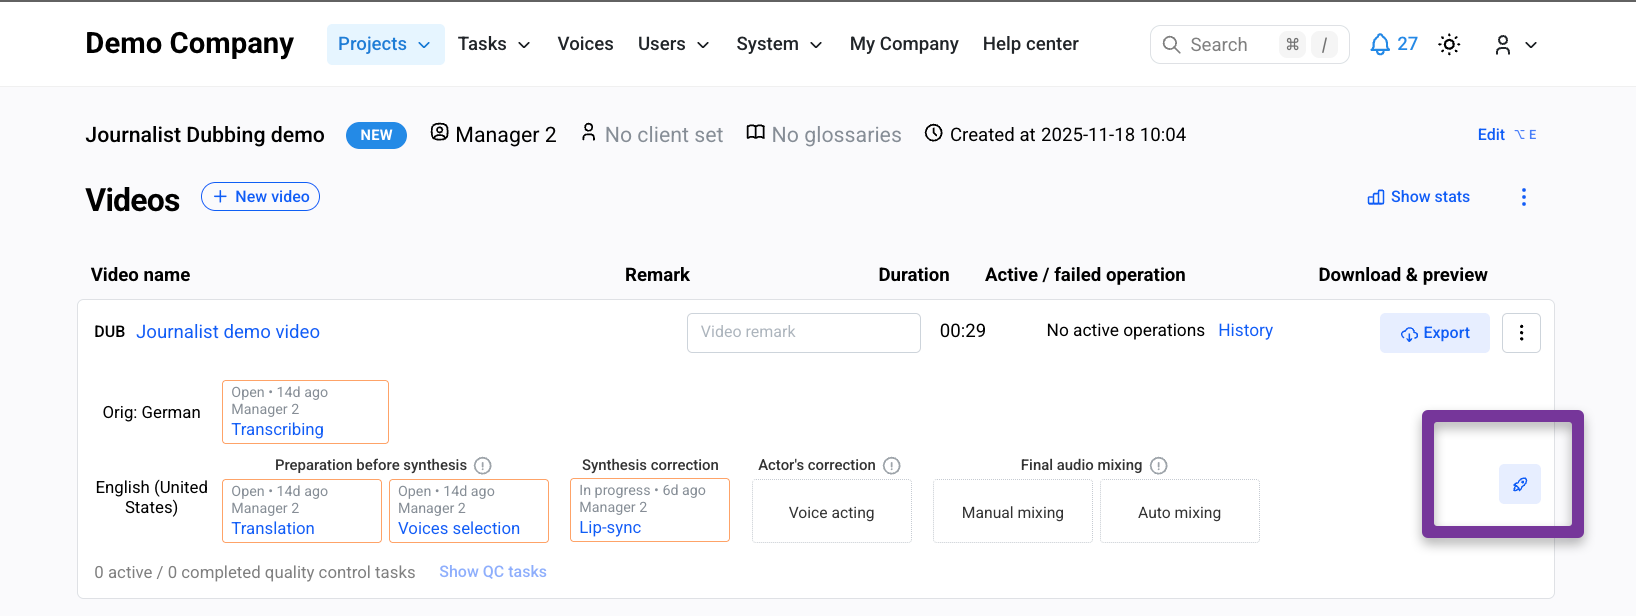Viewport: 1636px width, 616px height.
Task: Click the 'Remark' column header
Action: coord(657,275)
